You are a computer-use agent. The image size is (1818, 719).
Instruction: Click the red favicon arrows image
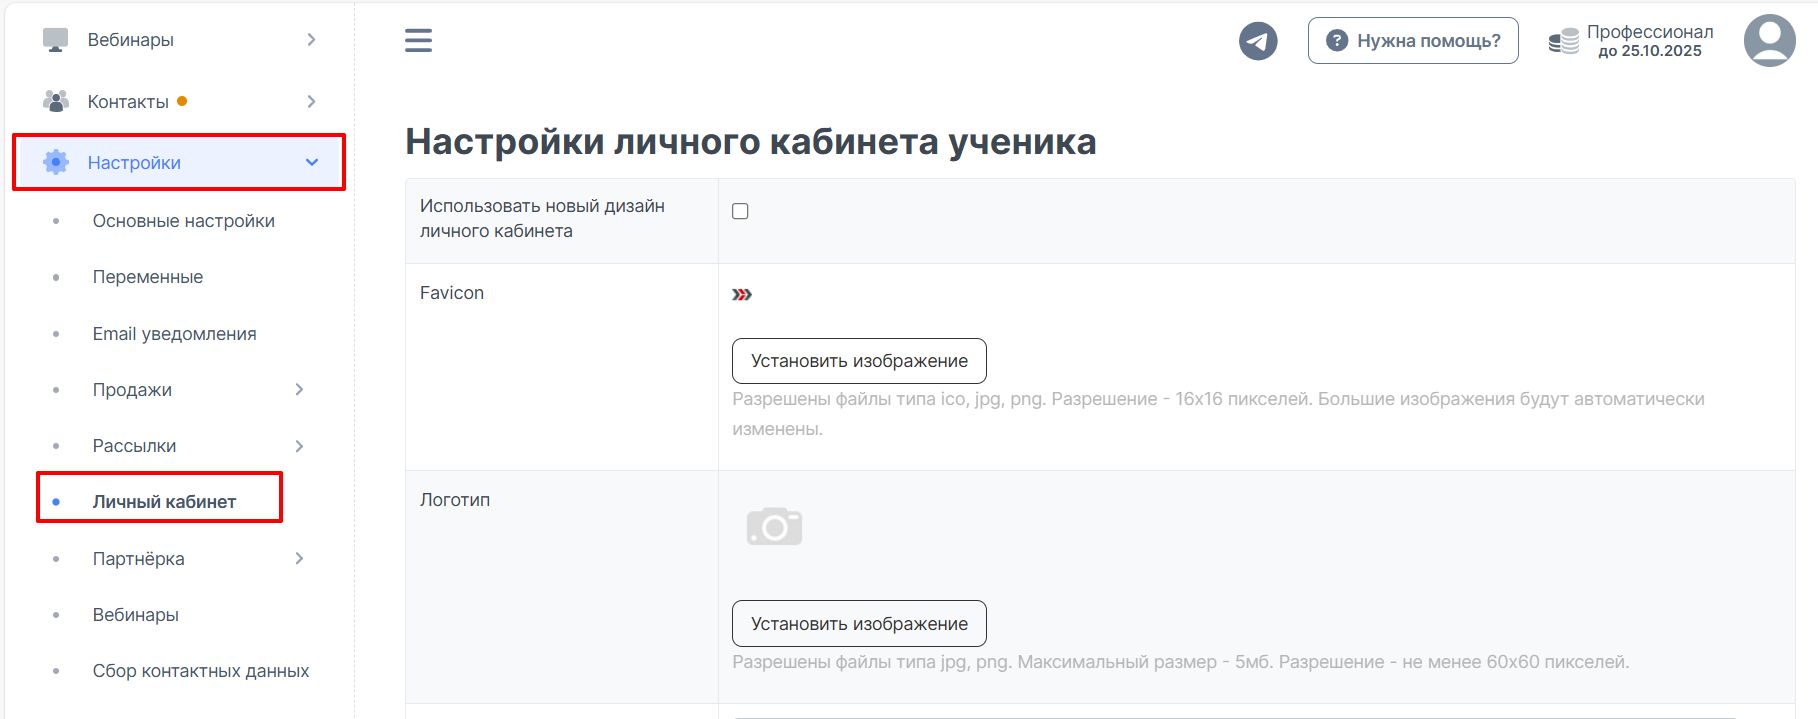tap(742, 294)
